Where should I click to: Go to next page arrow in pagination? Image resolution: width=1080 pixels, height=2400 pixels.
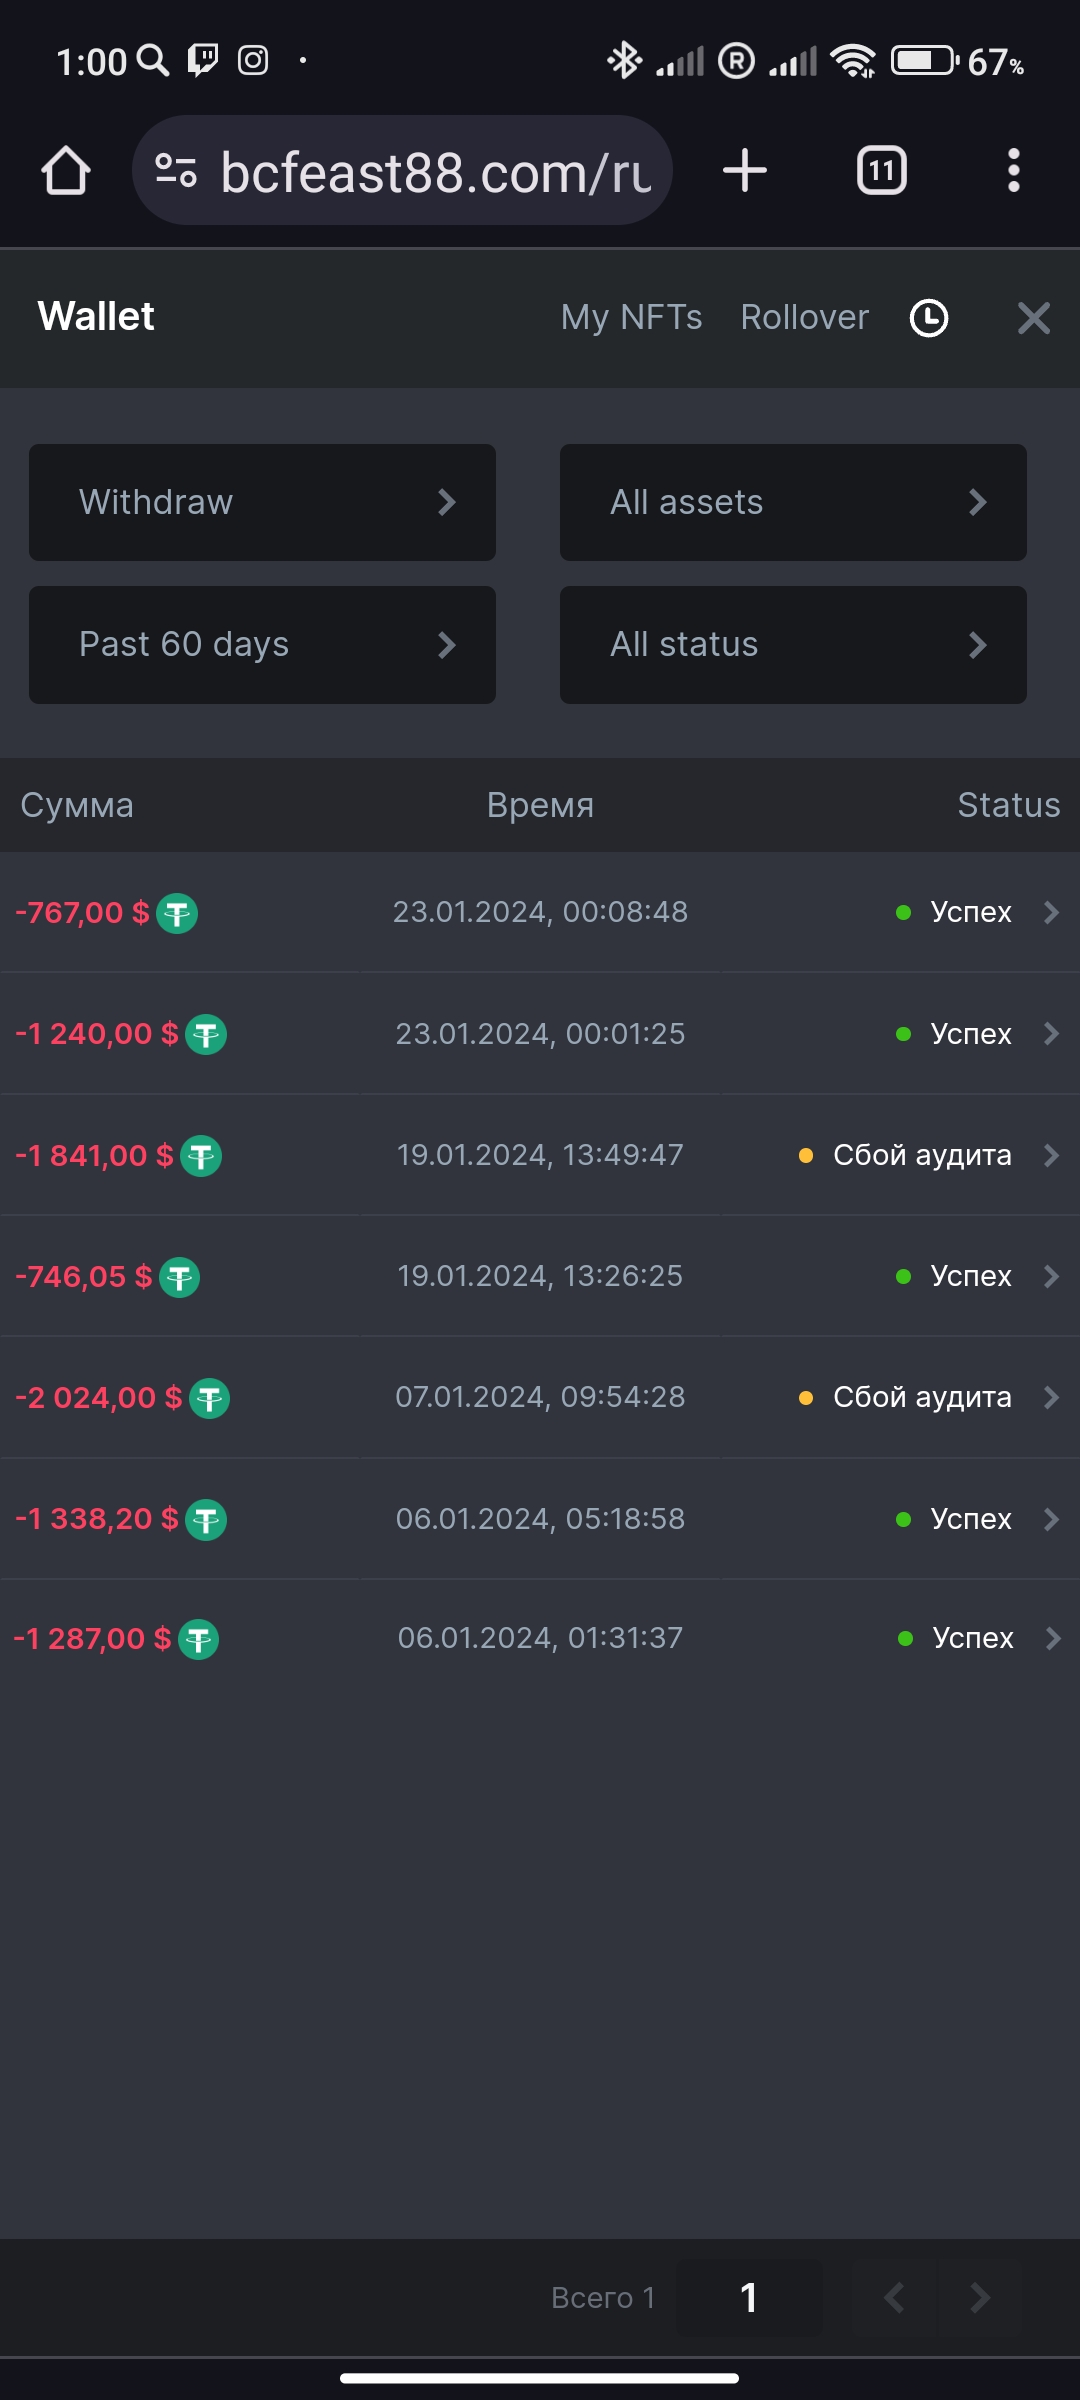coord(980,2297)
